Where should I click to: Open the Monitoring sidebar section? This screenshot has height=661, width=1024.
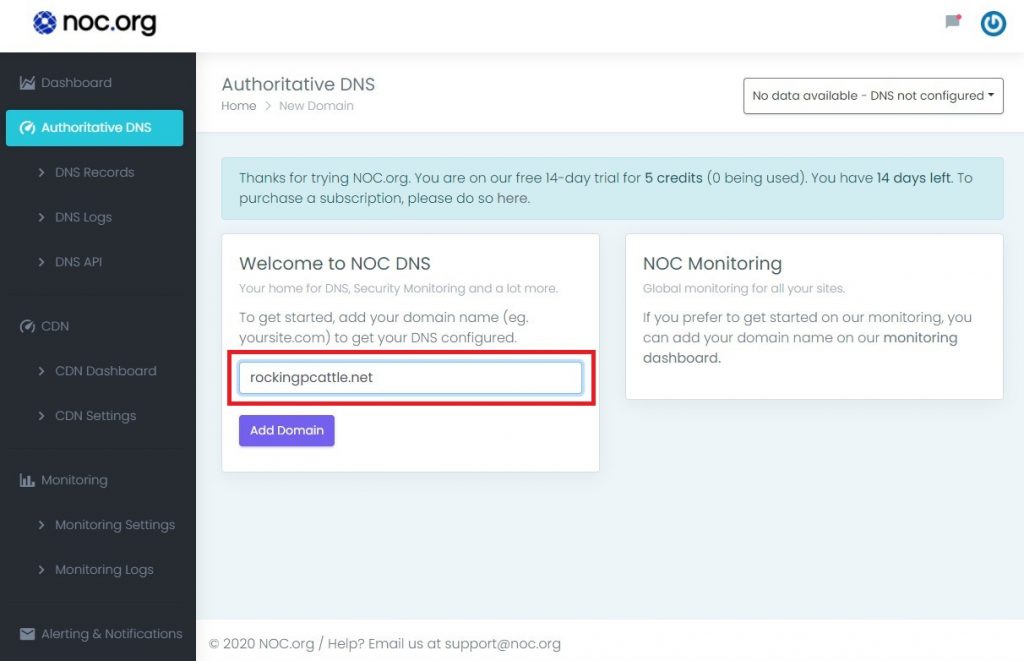[74, 480]
